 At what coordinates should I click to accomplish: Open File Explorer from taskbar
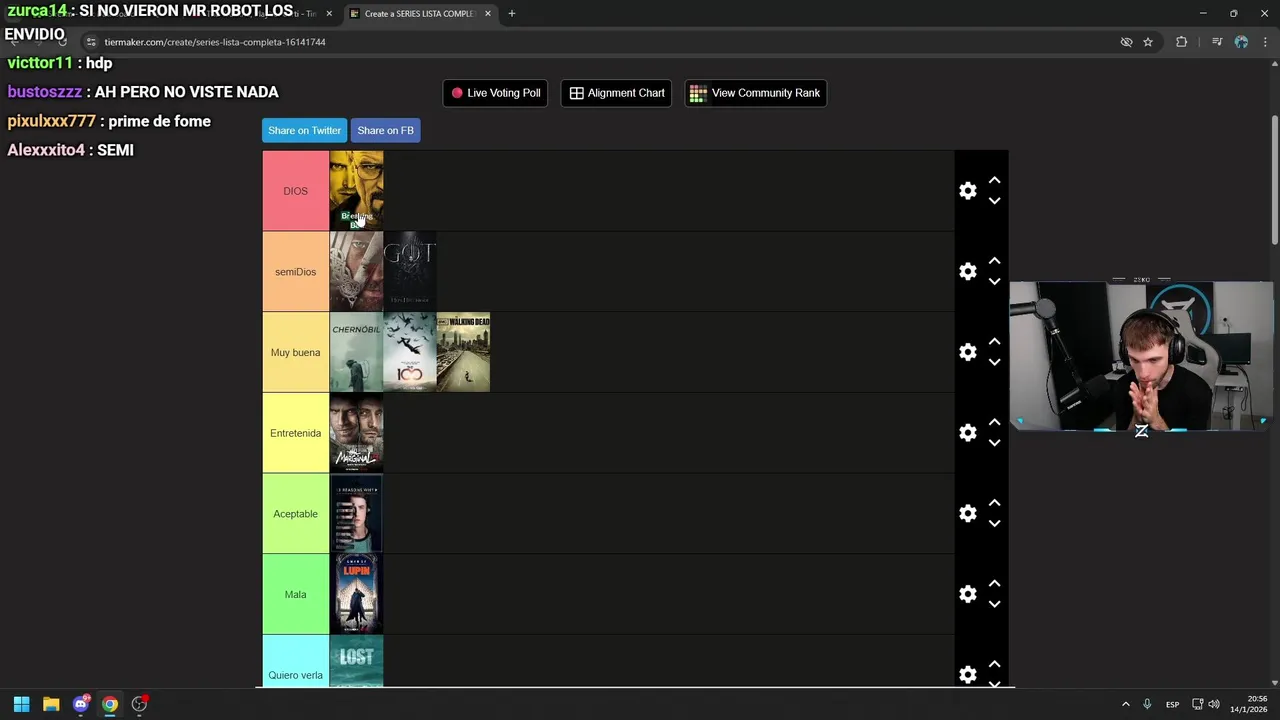coord(51,704)
